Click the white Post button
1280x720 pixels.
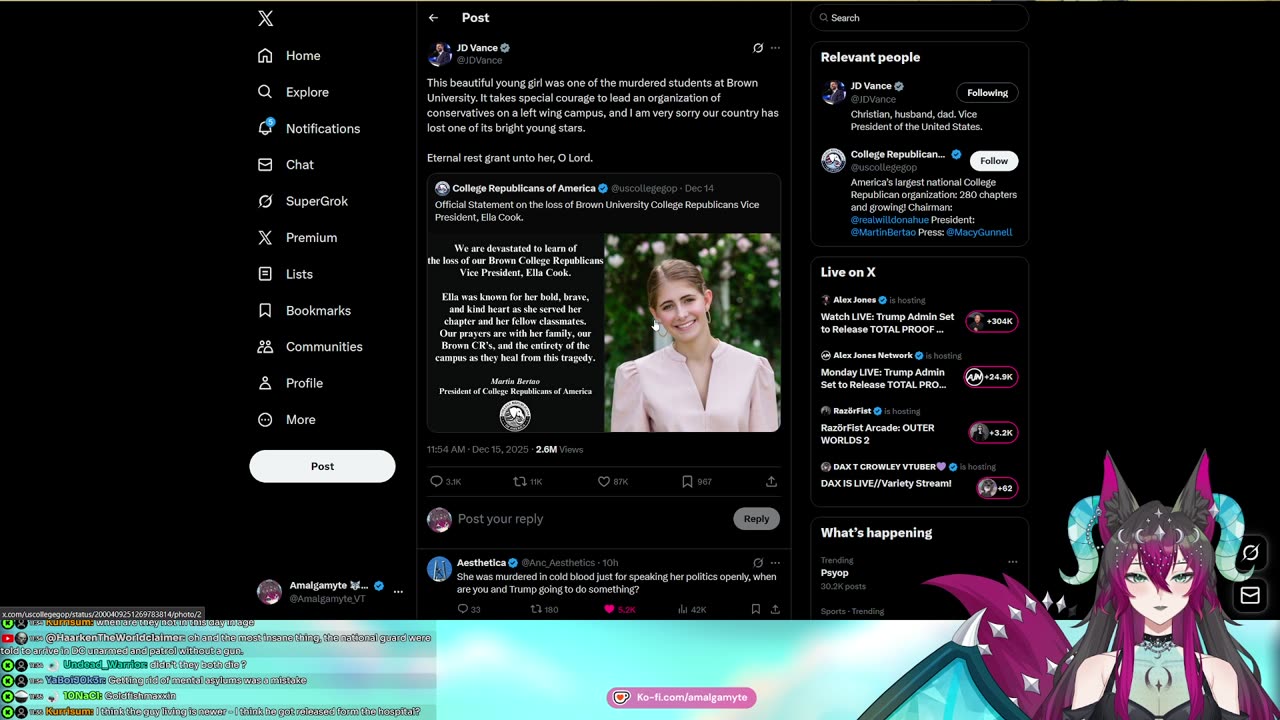point(322,466)
